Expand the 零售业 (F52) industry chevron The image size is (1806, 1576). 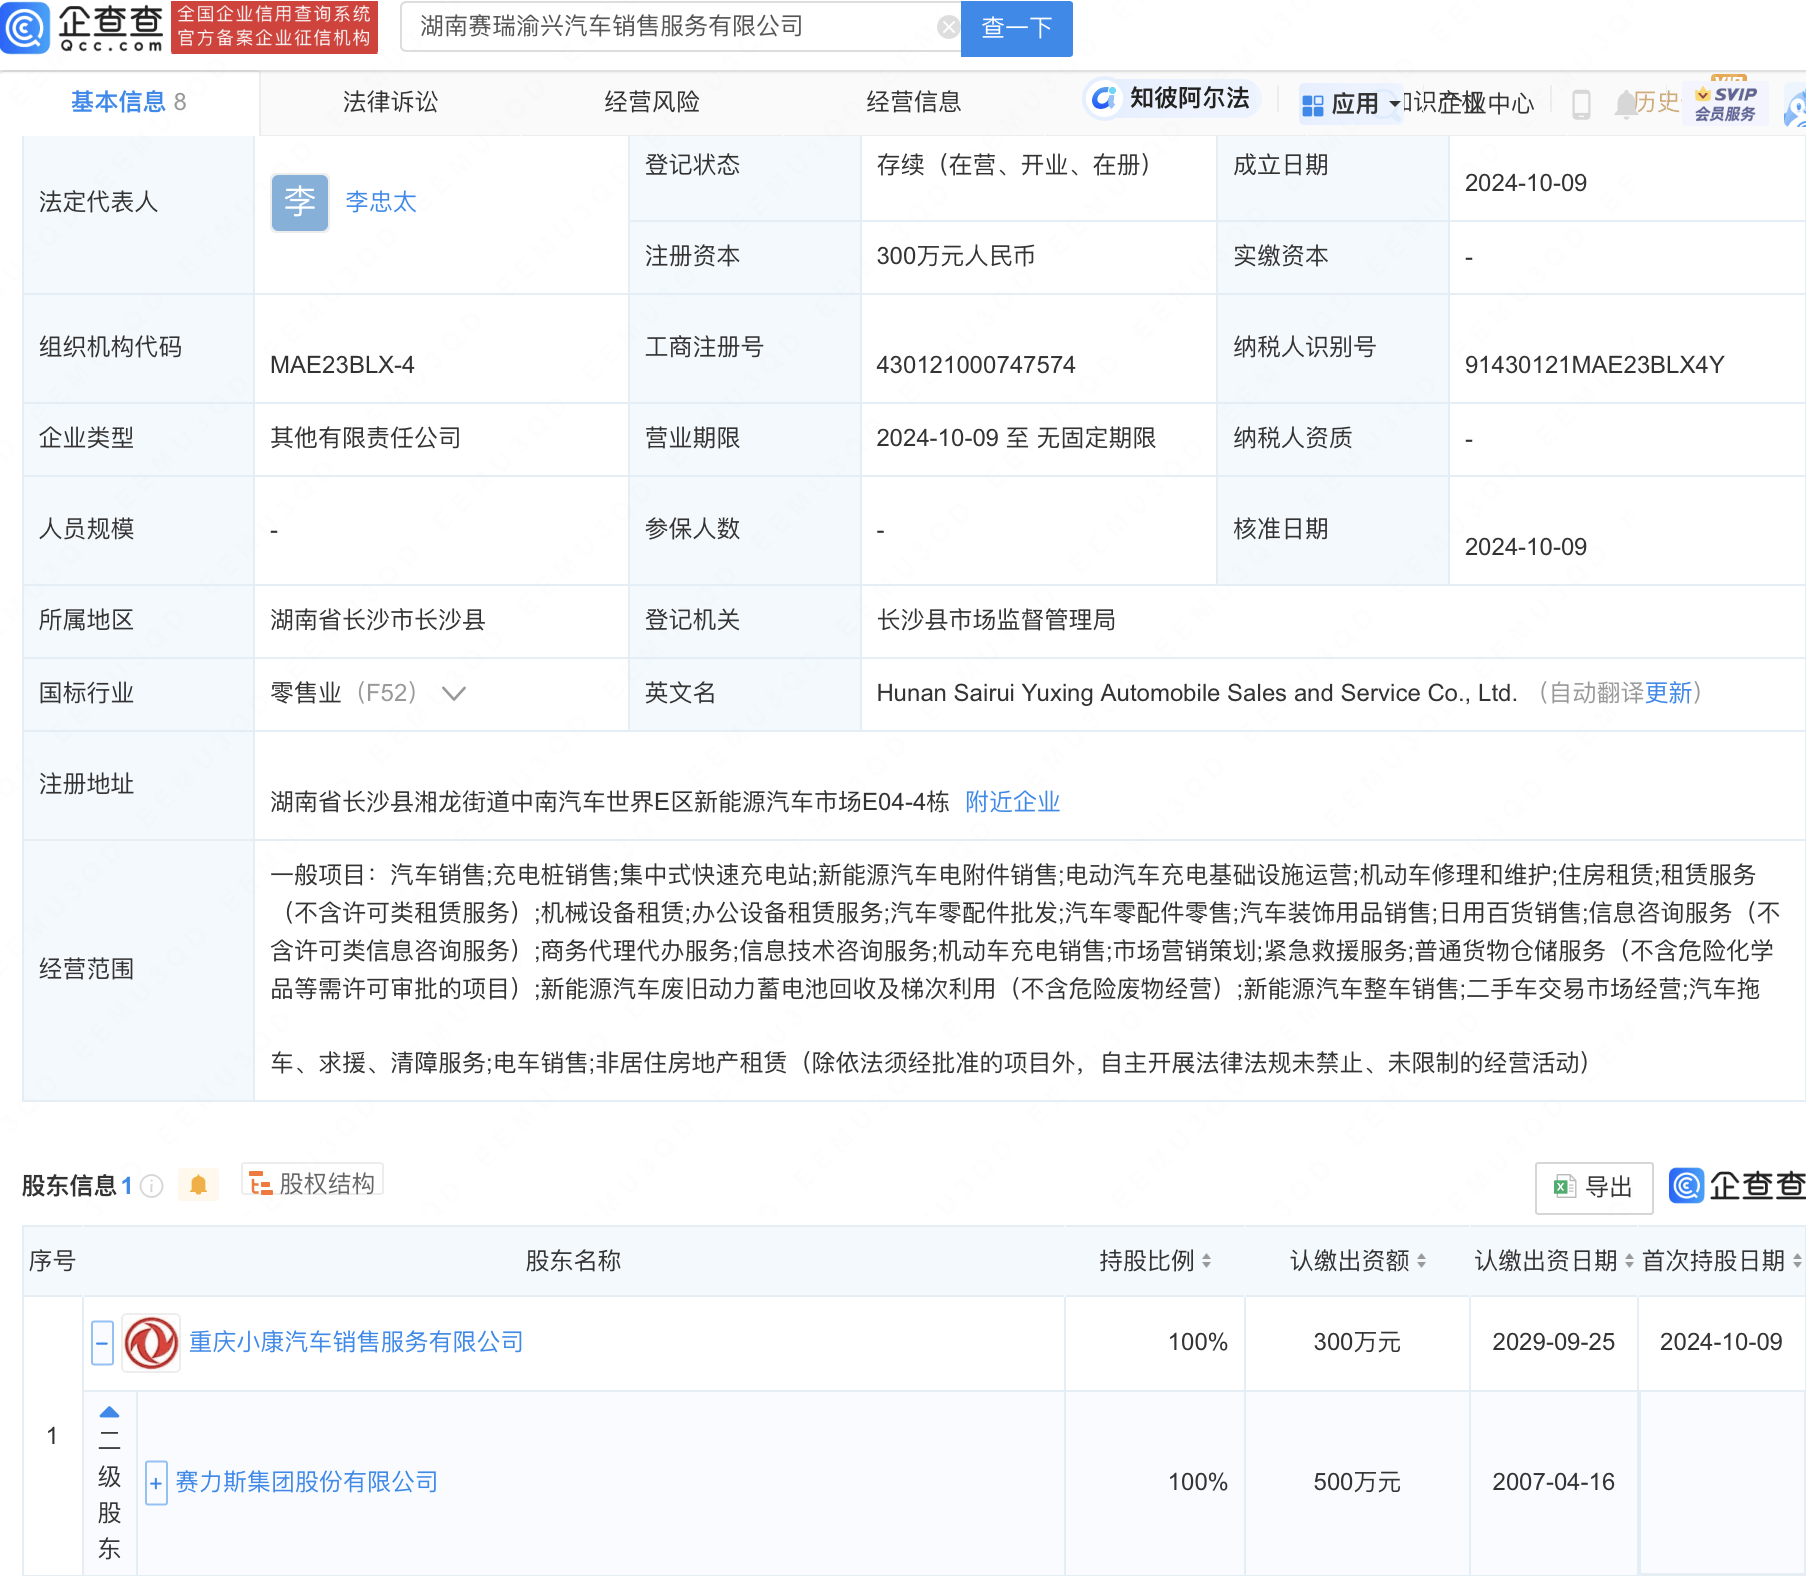pyautogui.click(x=454, y=693)
